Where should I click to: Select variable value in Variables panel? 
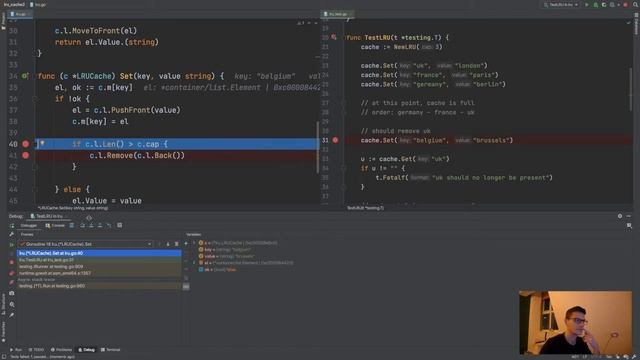point(226,256)
